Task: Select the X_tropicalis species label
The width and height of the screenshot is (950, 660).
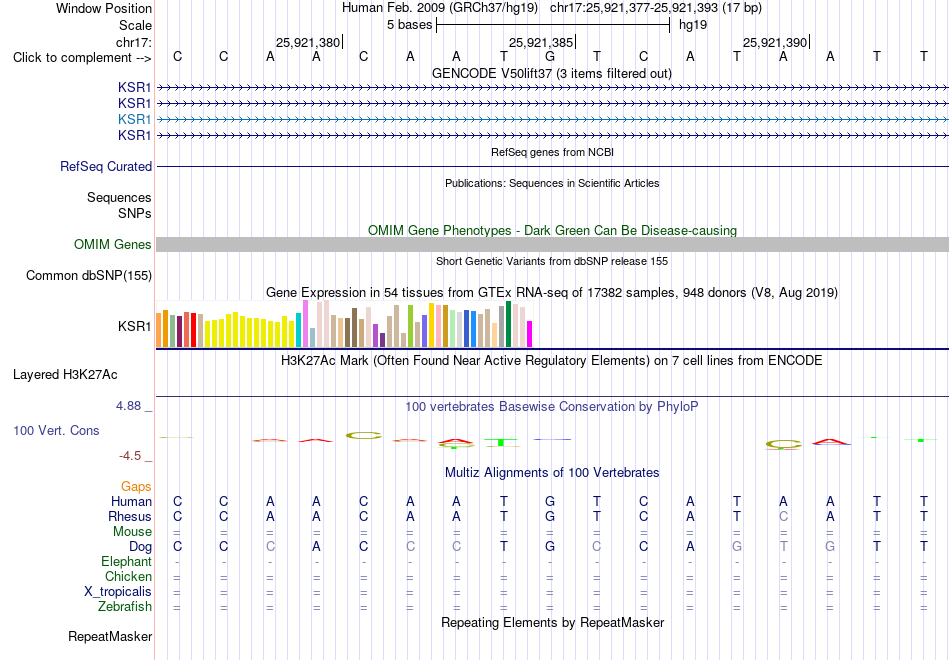Action: point(118,592)
